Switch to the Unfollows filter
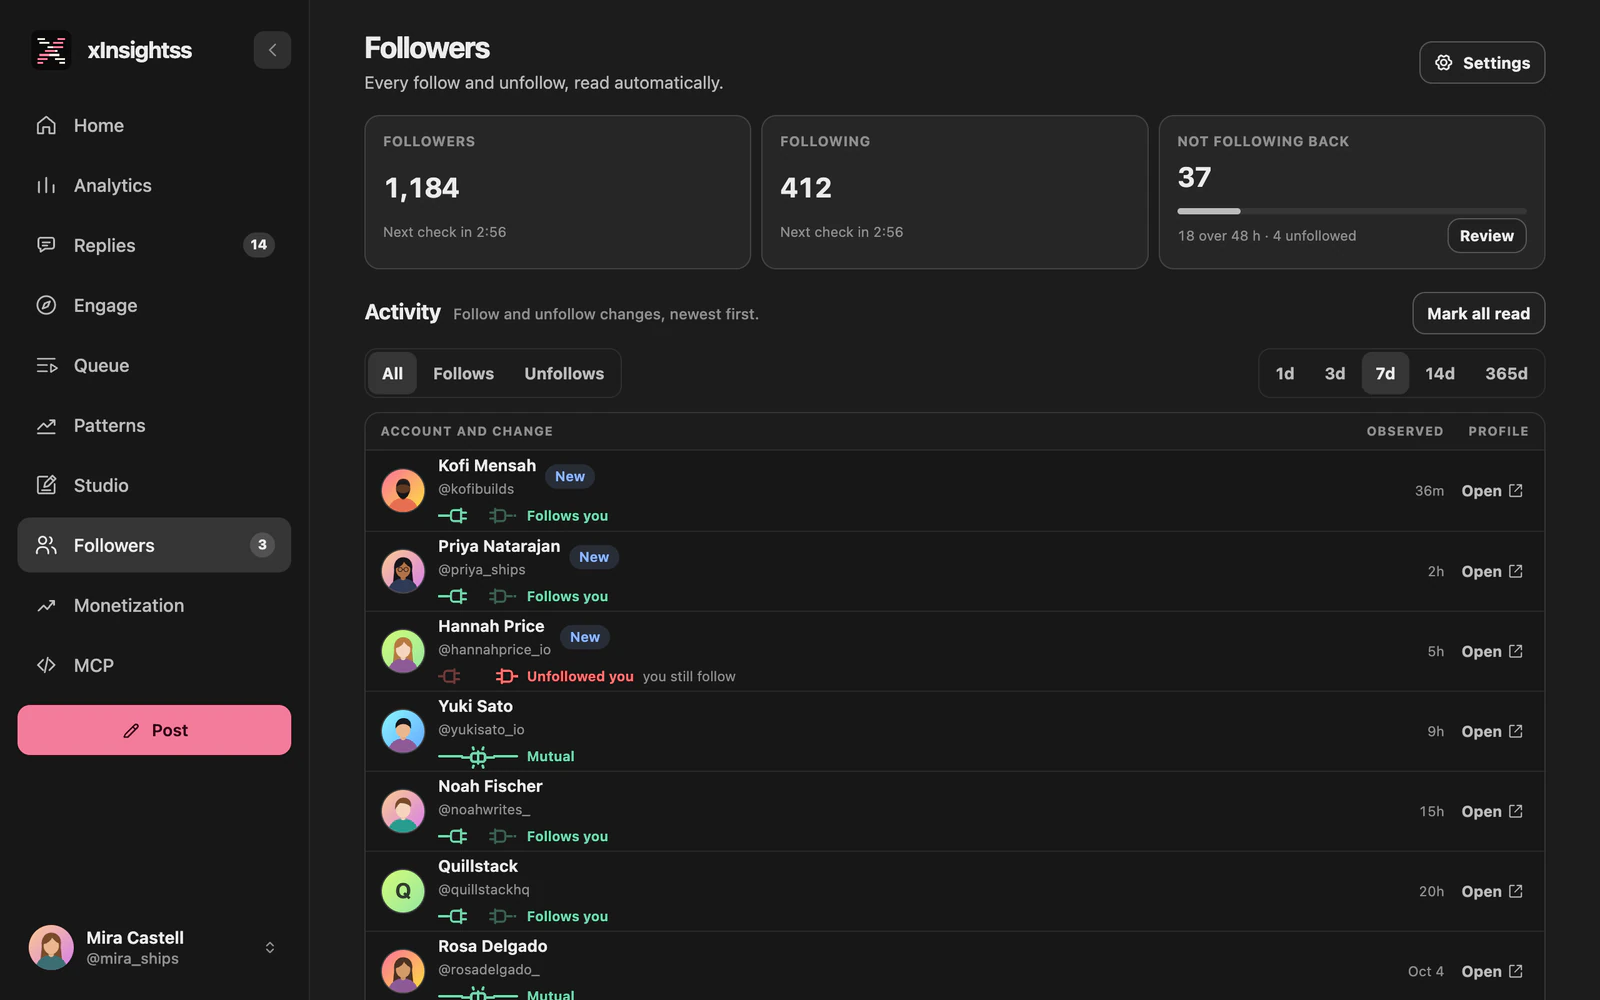Image resolution: width=1600 pixels, height=1000 pixels. pyautogui.click(x=564, y=373)
